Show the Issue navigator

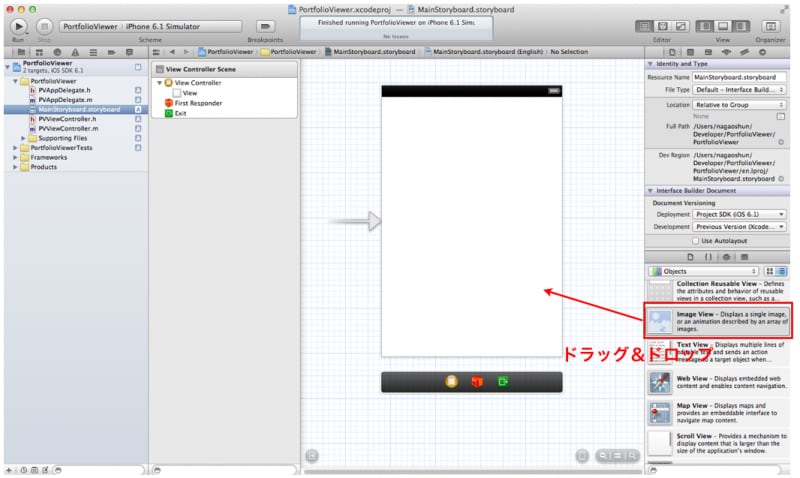76,52
